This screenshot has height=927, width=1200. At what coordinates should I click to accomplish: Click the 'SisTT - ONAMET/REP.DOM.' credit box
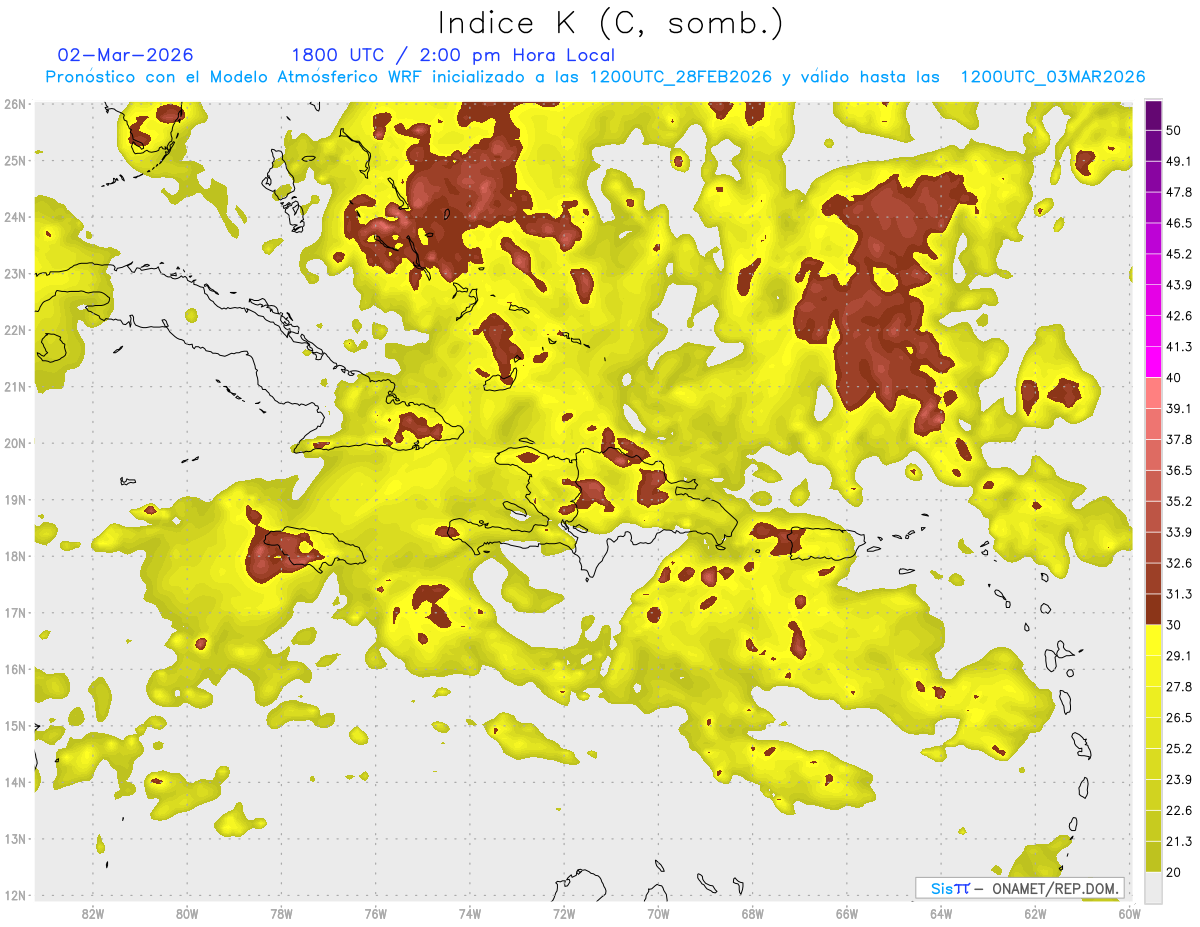pyautogui.click(x=1020, y=888)
